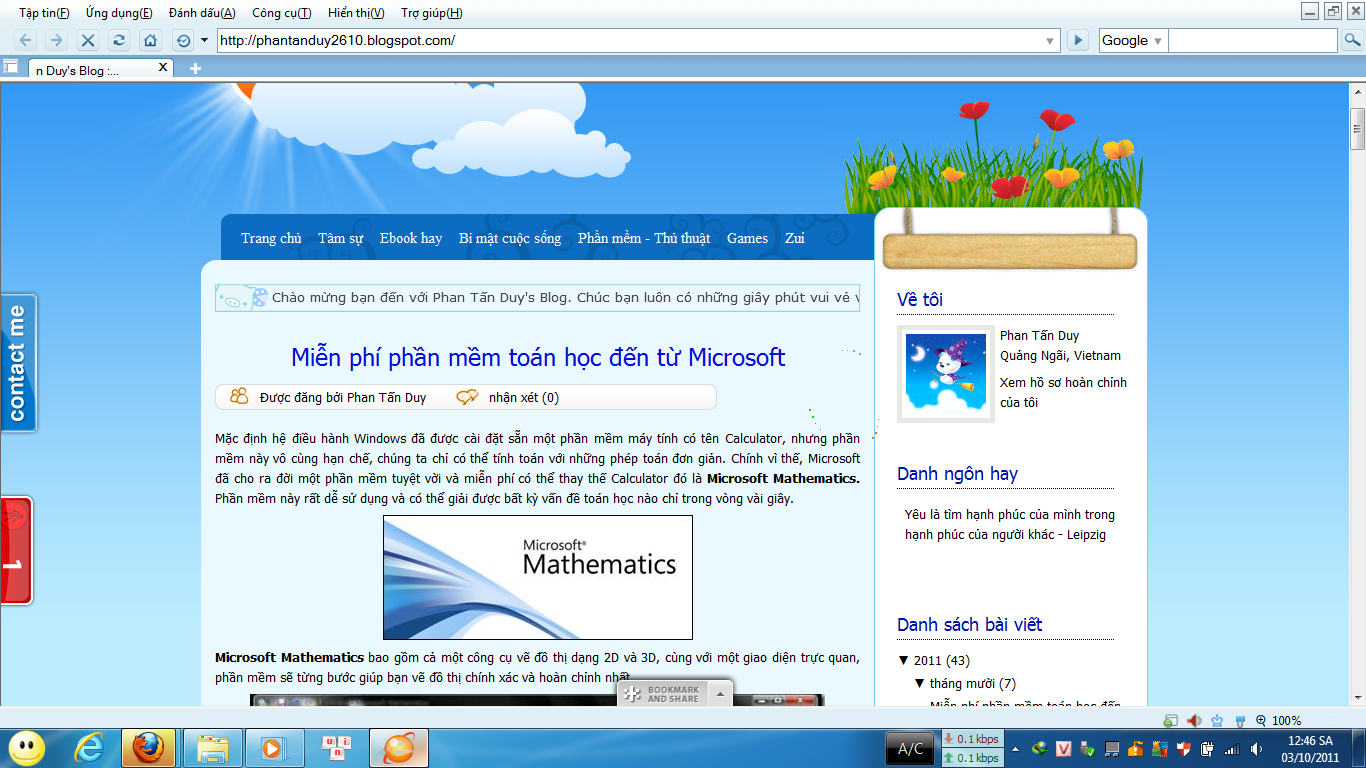Open the Games nav link
This screenshot has width=1366, height=768.
747,238
